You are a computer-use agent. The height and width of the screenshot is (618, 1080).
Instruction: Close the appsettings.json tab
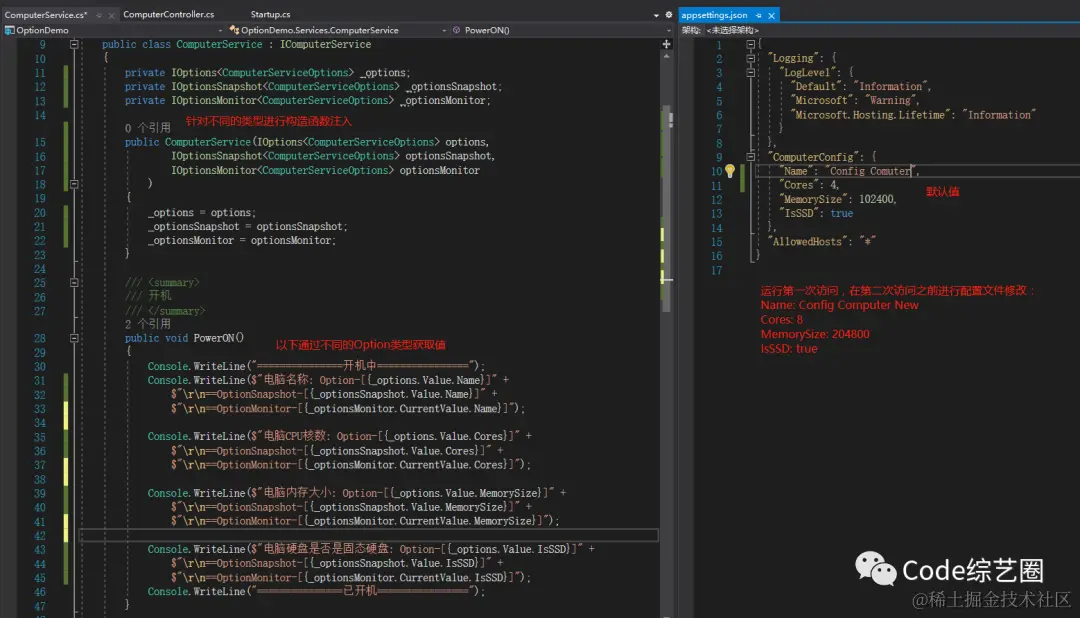(771, 15)
